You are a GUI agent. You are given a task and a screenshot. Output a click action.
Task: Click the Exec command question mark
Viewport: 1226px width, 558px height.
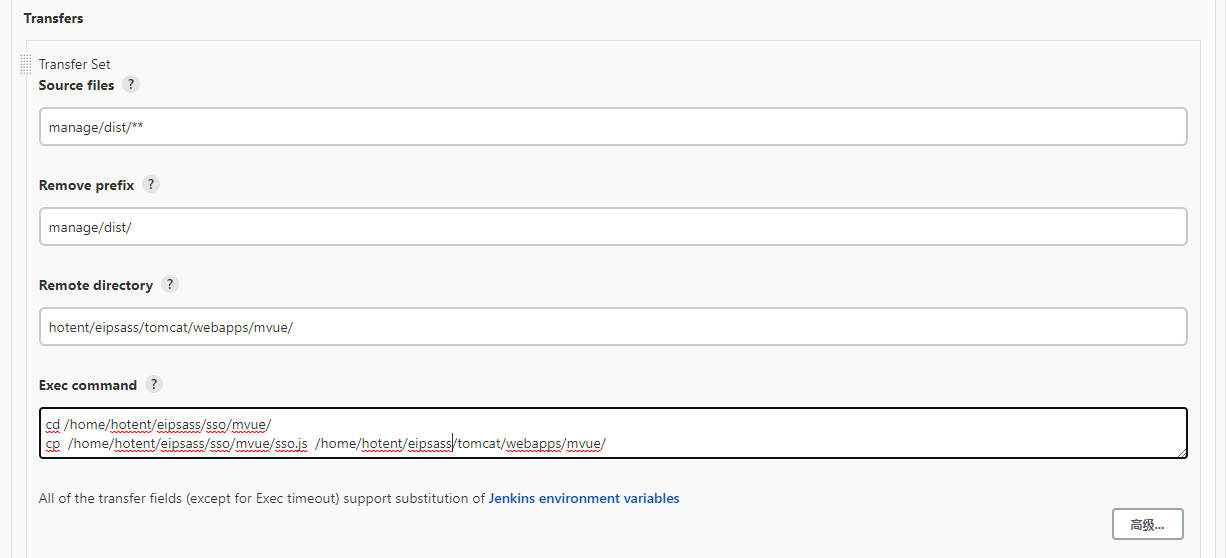pos(154,385)
